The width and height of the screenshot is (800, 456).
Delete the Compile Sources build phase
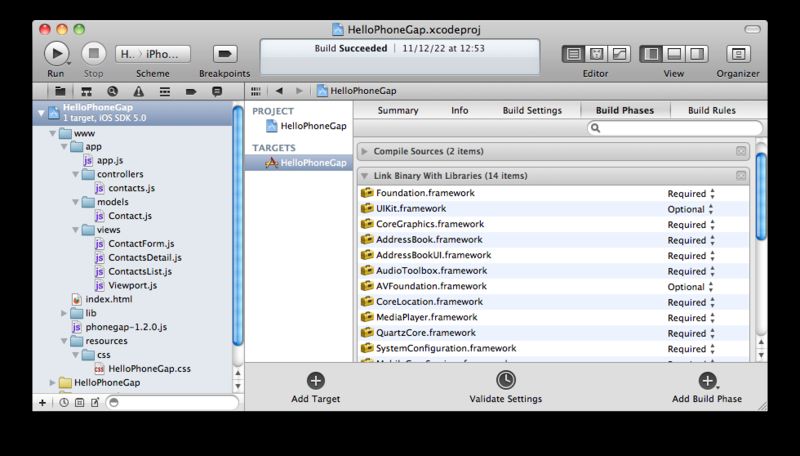(x=741, y=151)
